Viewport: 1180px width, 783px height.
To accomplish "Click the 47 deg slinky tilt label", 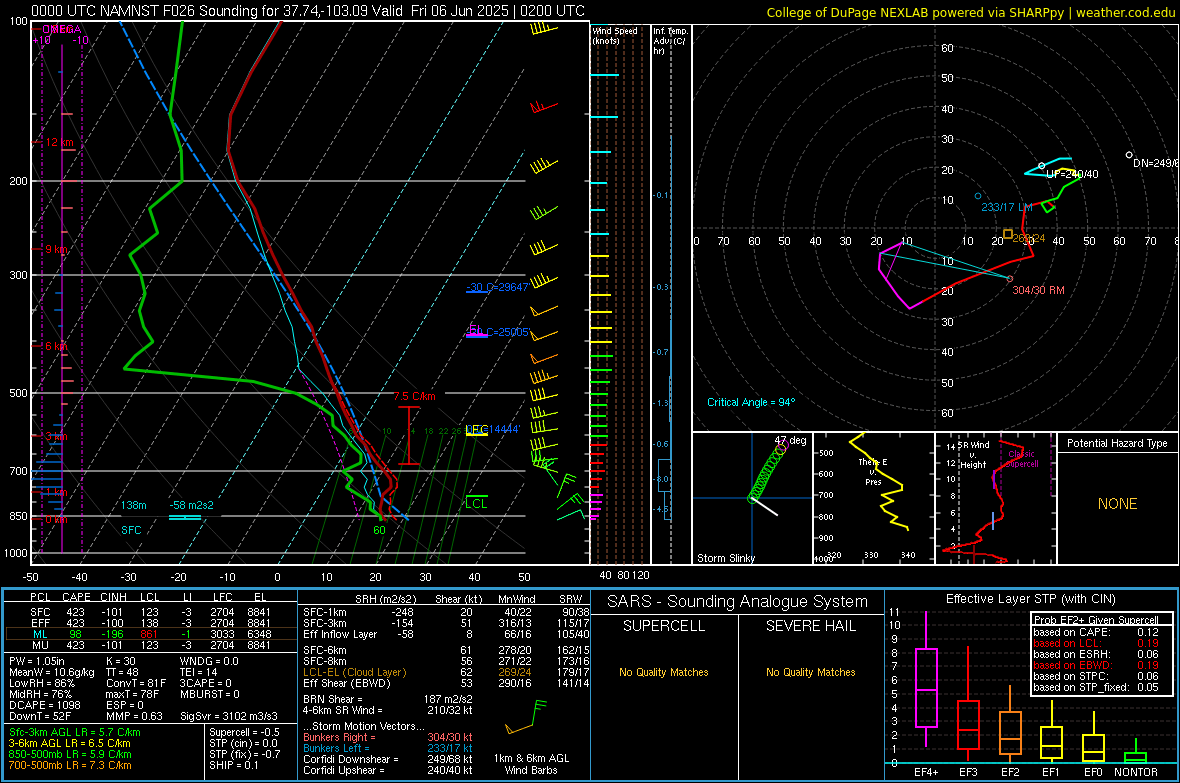I will coord(790,440).
